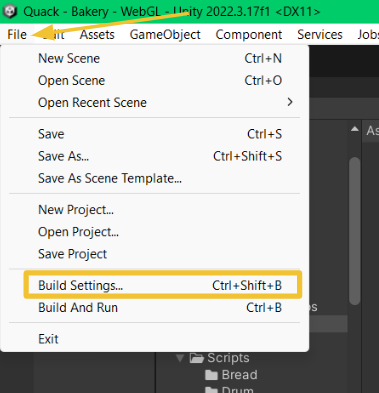
Task: Select the Bread folder in project tree
Action: pyautogui.click(x=231, y=375)
